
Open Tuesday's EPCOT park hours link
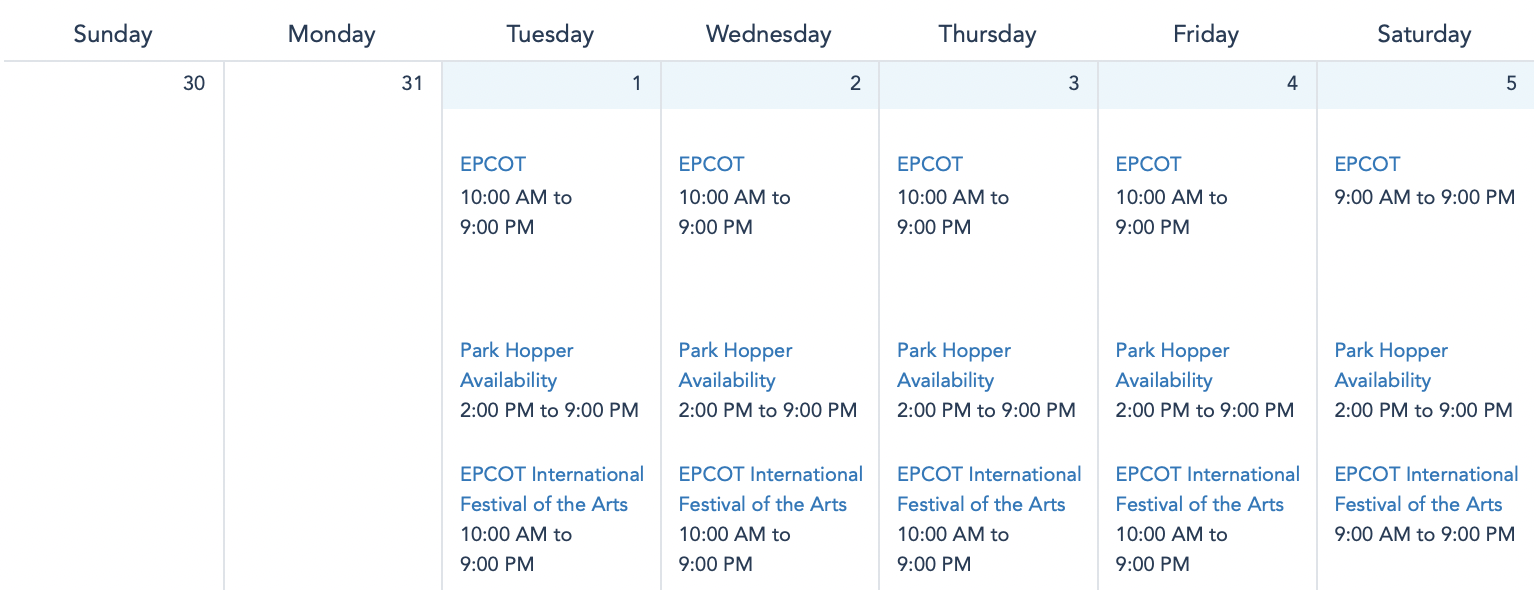[492, 164]
